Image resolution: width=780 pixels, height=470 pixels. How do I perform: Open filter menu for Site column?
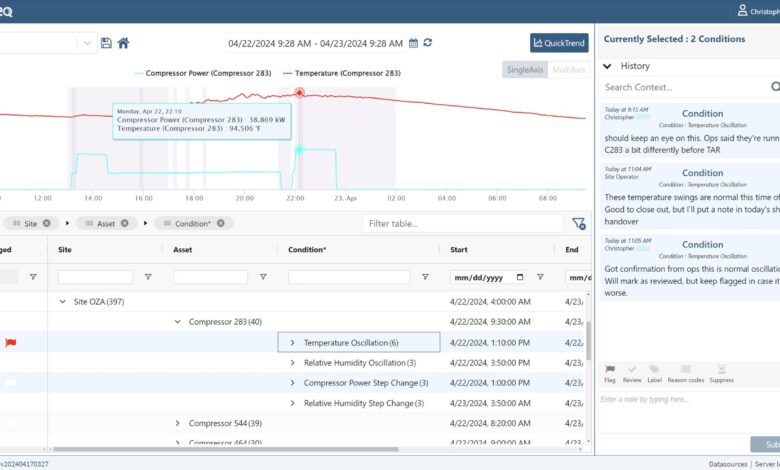148,277
